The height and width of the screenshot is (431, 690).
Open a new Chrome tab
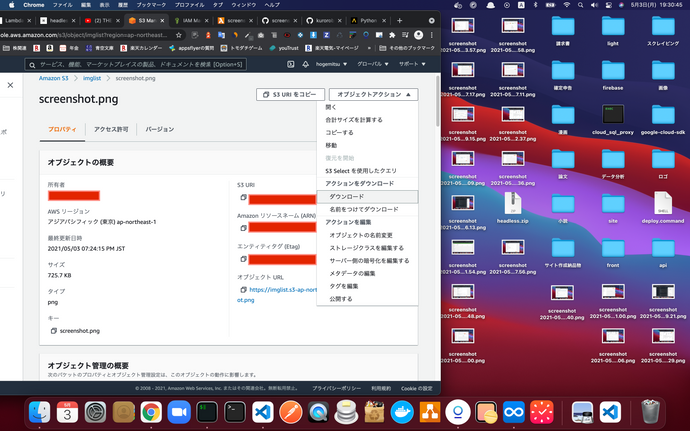tap(400, 21)
